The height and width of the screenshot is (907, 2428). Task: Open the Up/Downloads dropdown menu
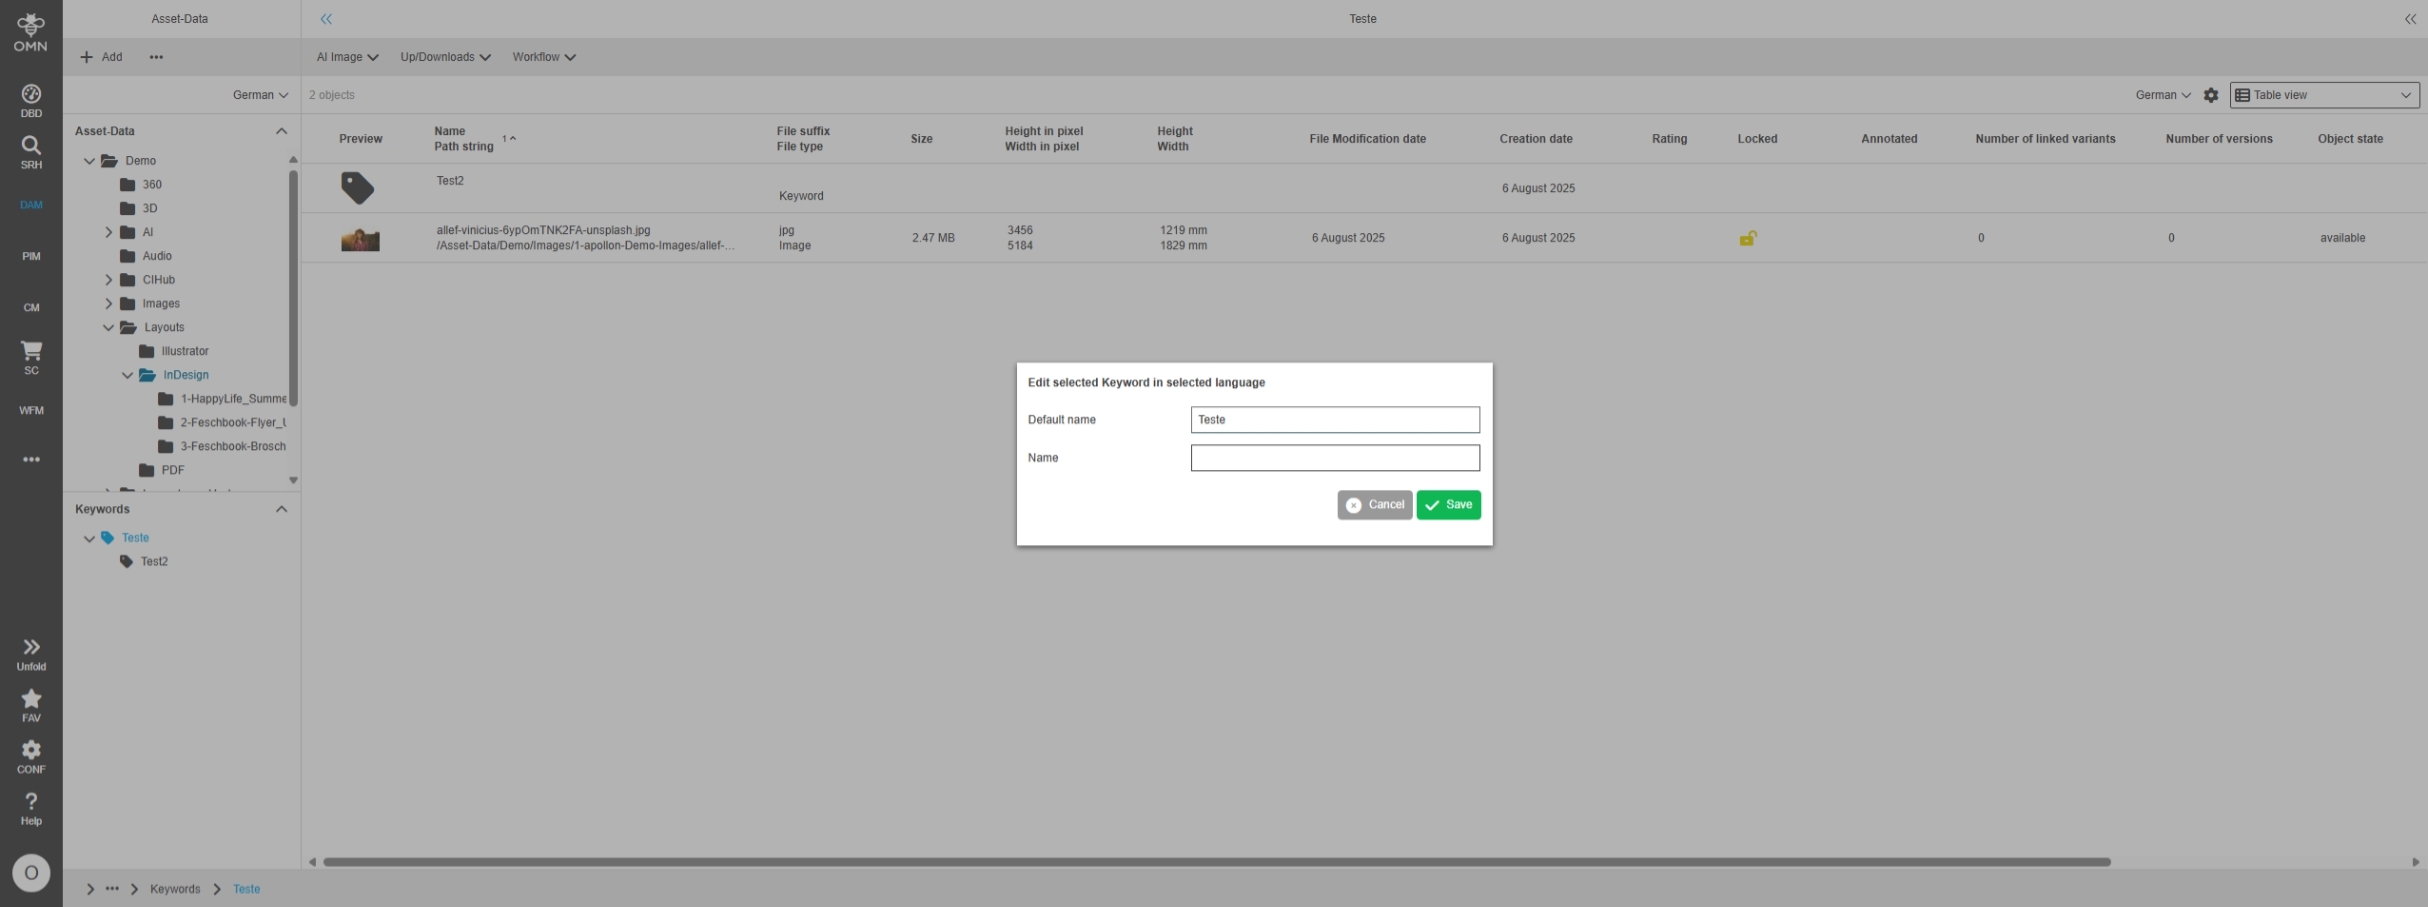coord(445,57)
